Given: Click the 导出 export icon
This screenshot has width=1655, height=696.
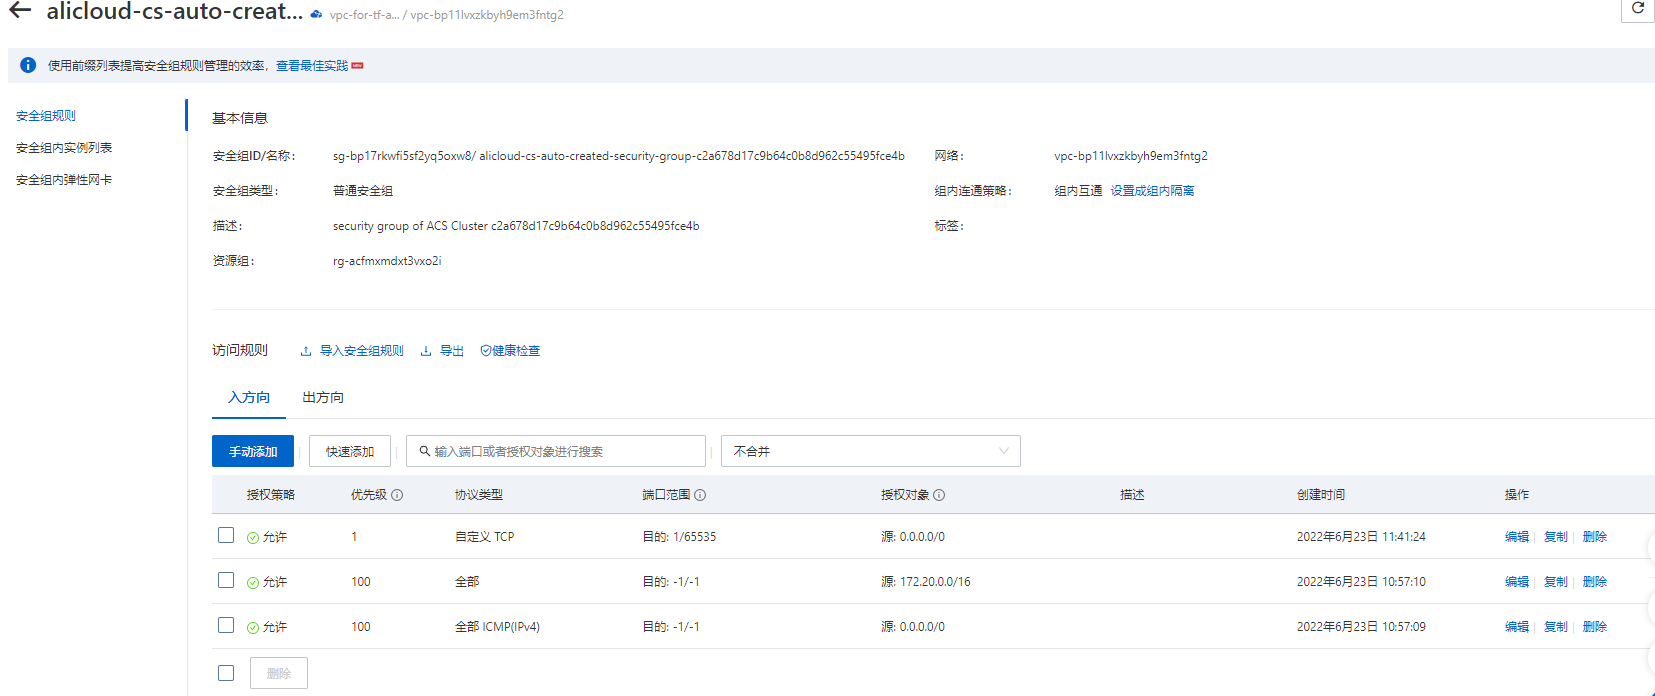Looking at the screenshot, I should click(426, 351).
